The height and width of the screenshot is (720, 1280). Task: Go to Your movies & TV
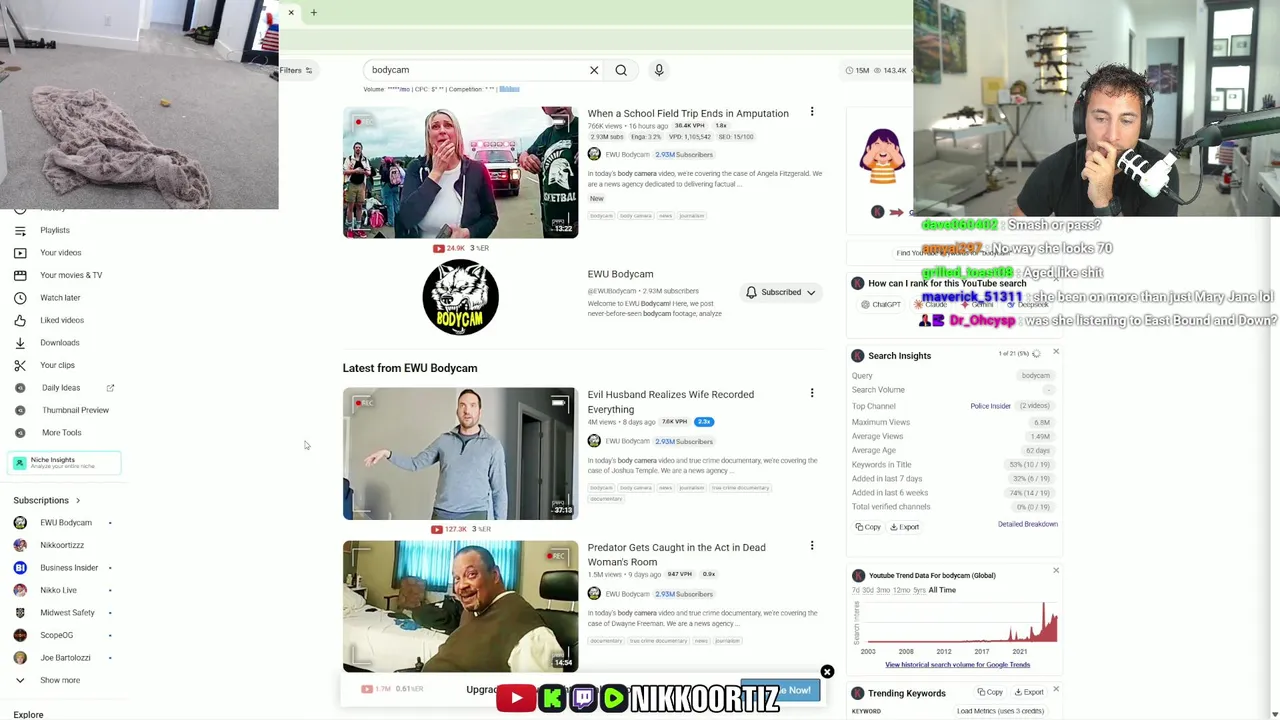(71, 275)
